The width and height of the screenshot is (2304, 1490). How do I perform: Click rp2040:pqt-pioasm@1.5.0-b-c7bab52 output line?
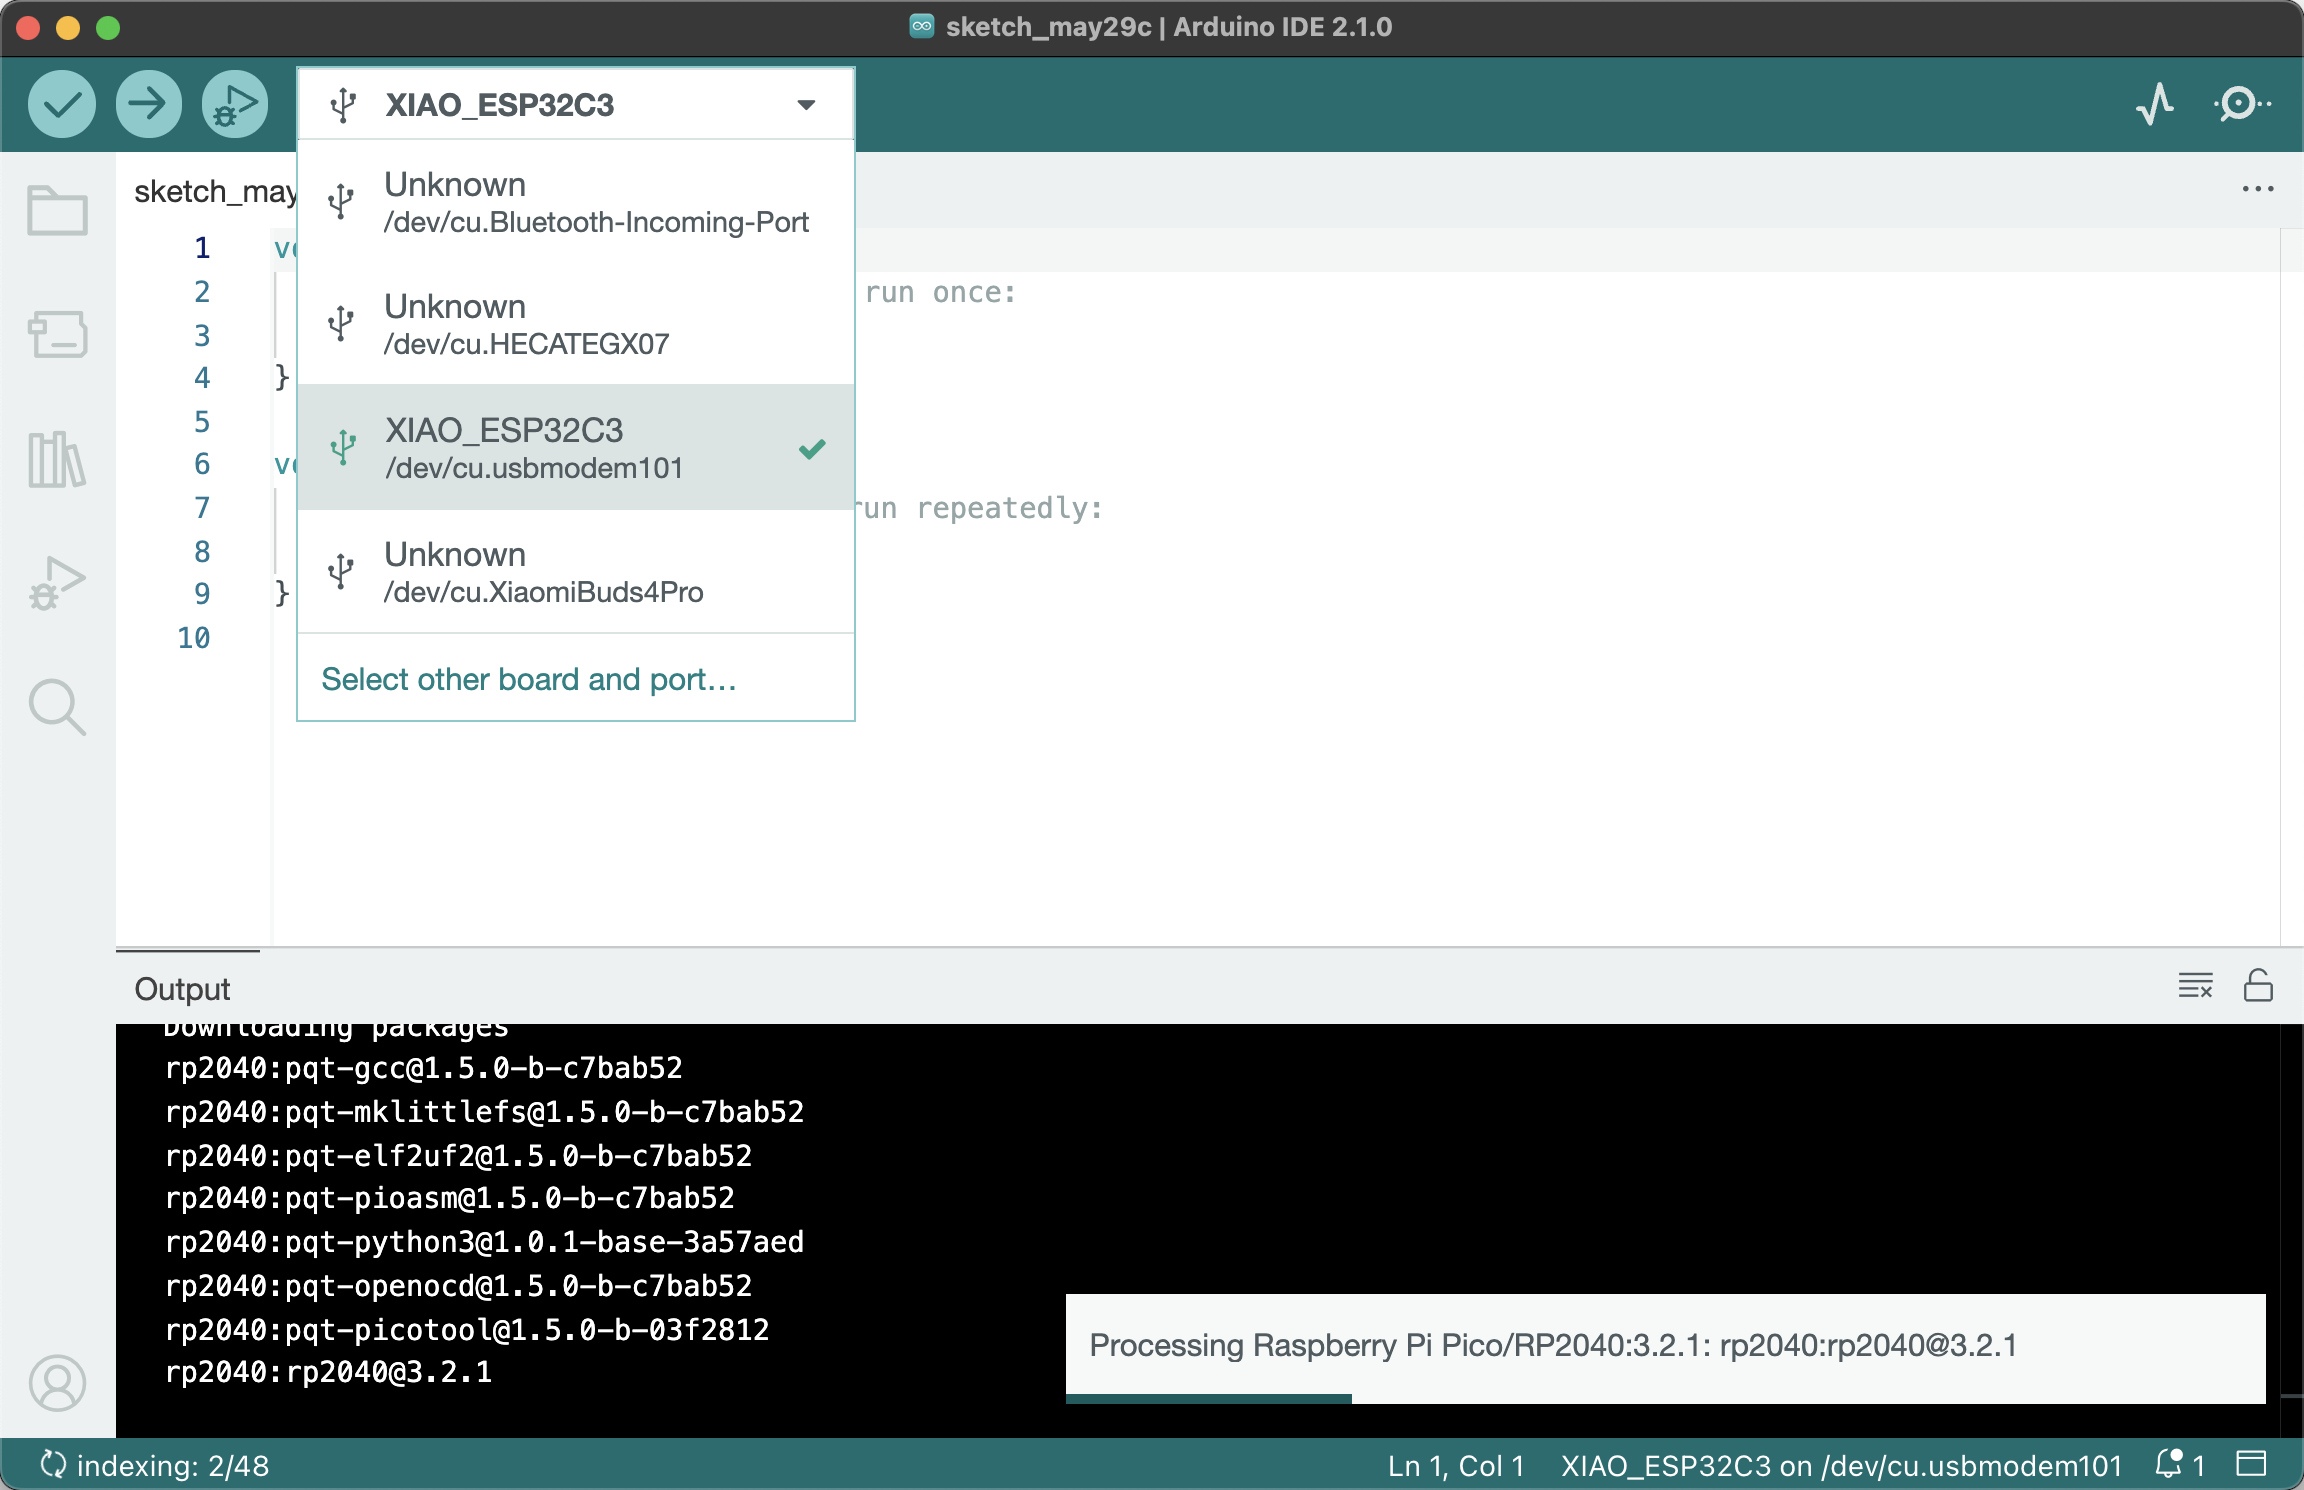coord(450,1198)
